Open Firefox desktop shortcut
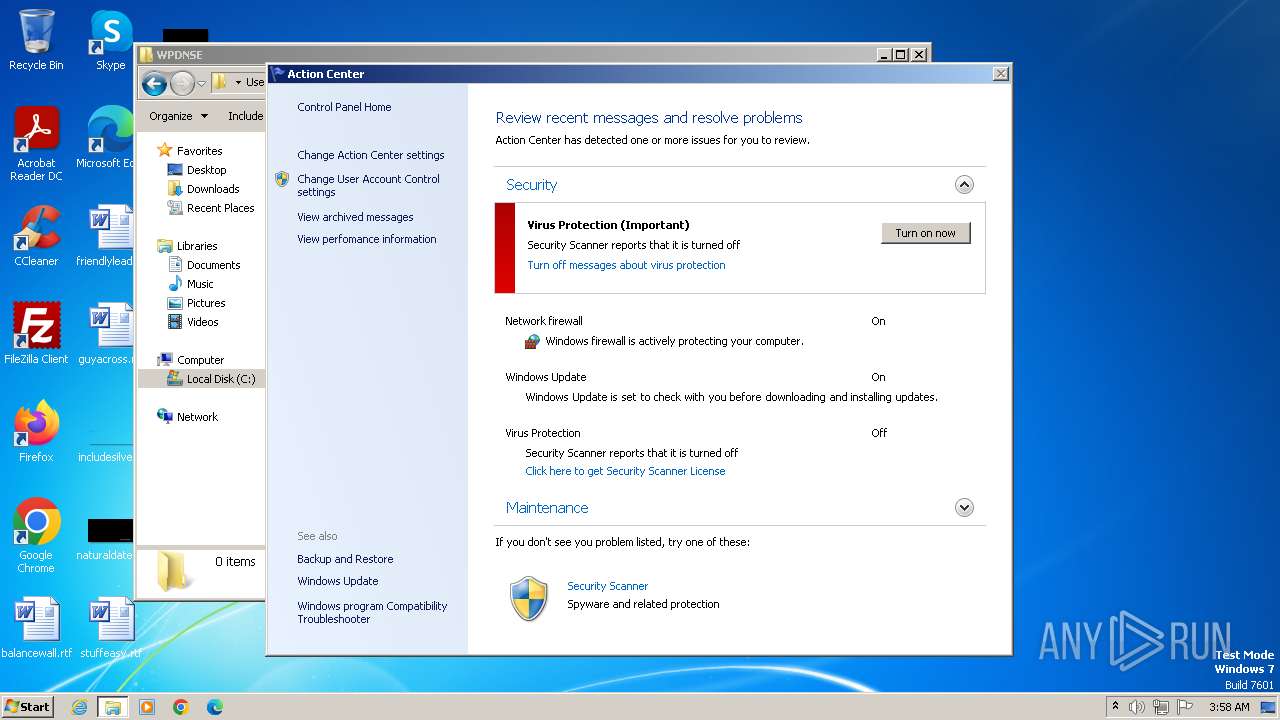The width and height of the screenshot is (1280, 720). [x=36, y=432]
